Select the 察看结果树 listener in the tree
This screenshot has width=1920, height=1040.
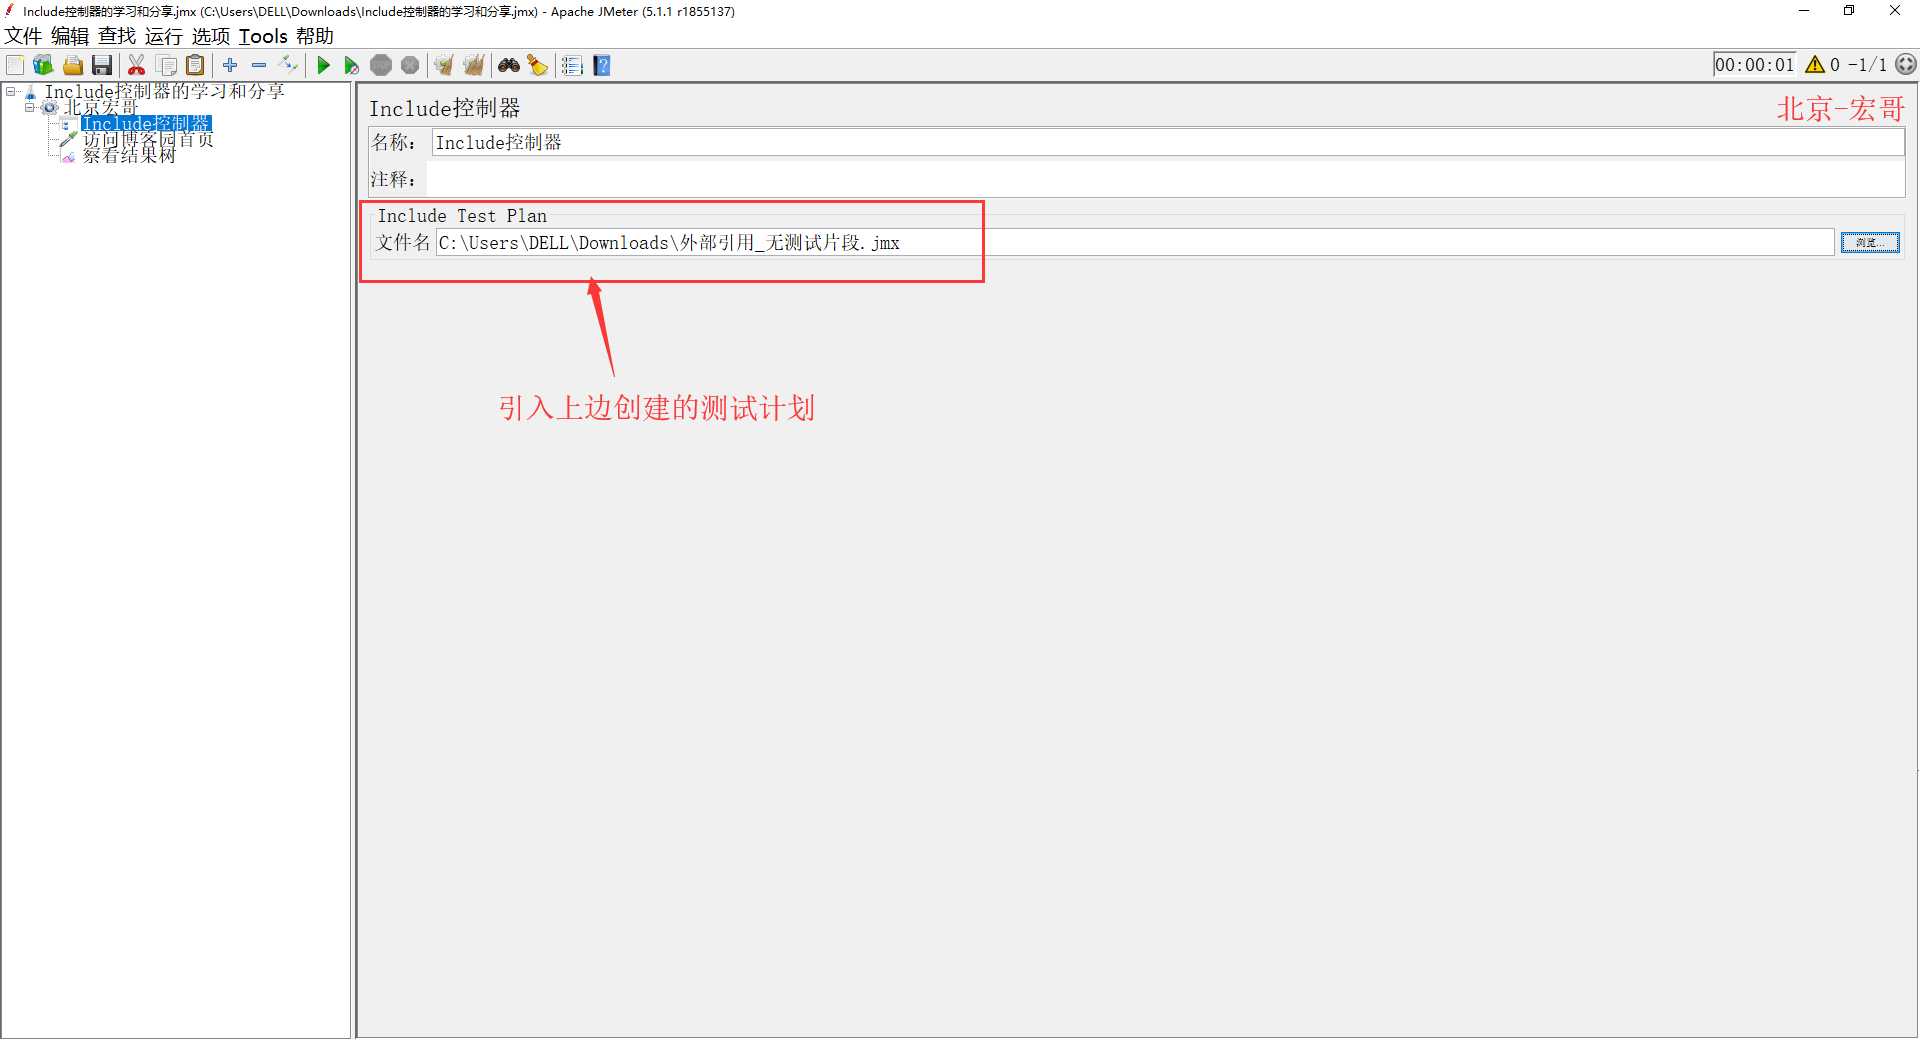pos(129,156)
